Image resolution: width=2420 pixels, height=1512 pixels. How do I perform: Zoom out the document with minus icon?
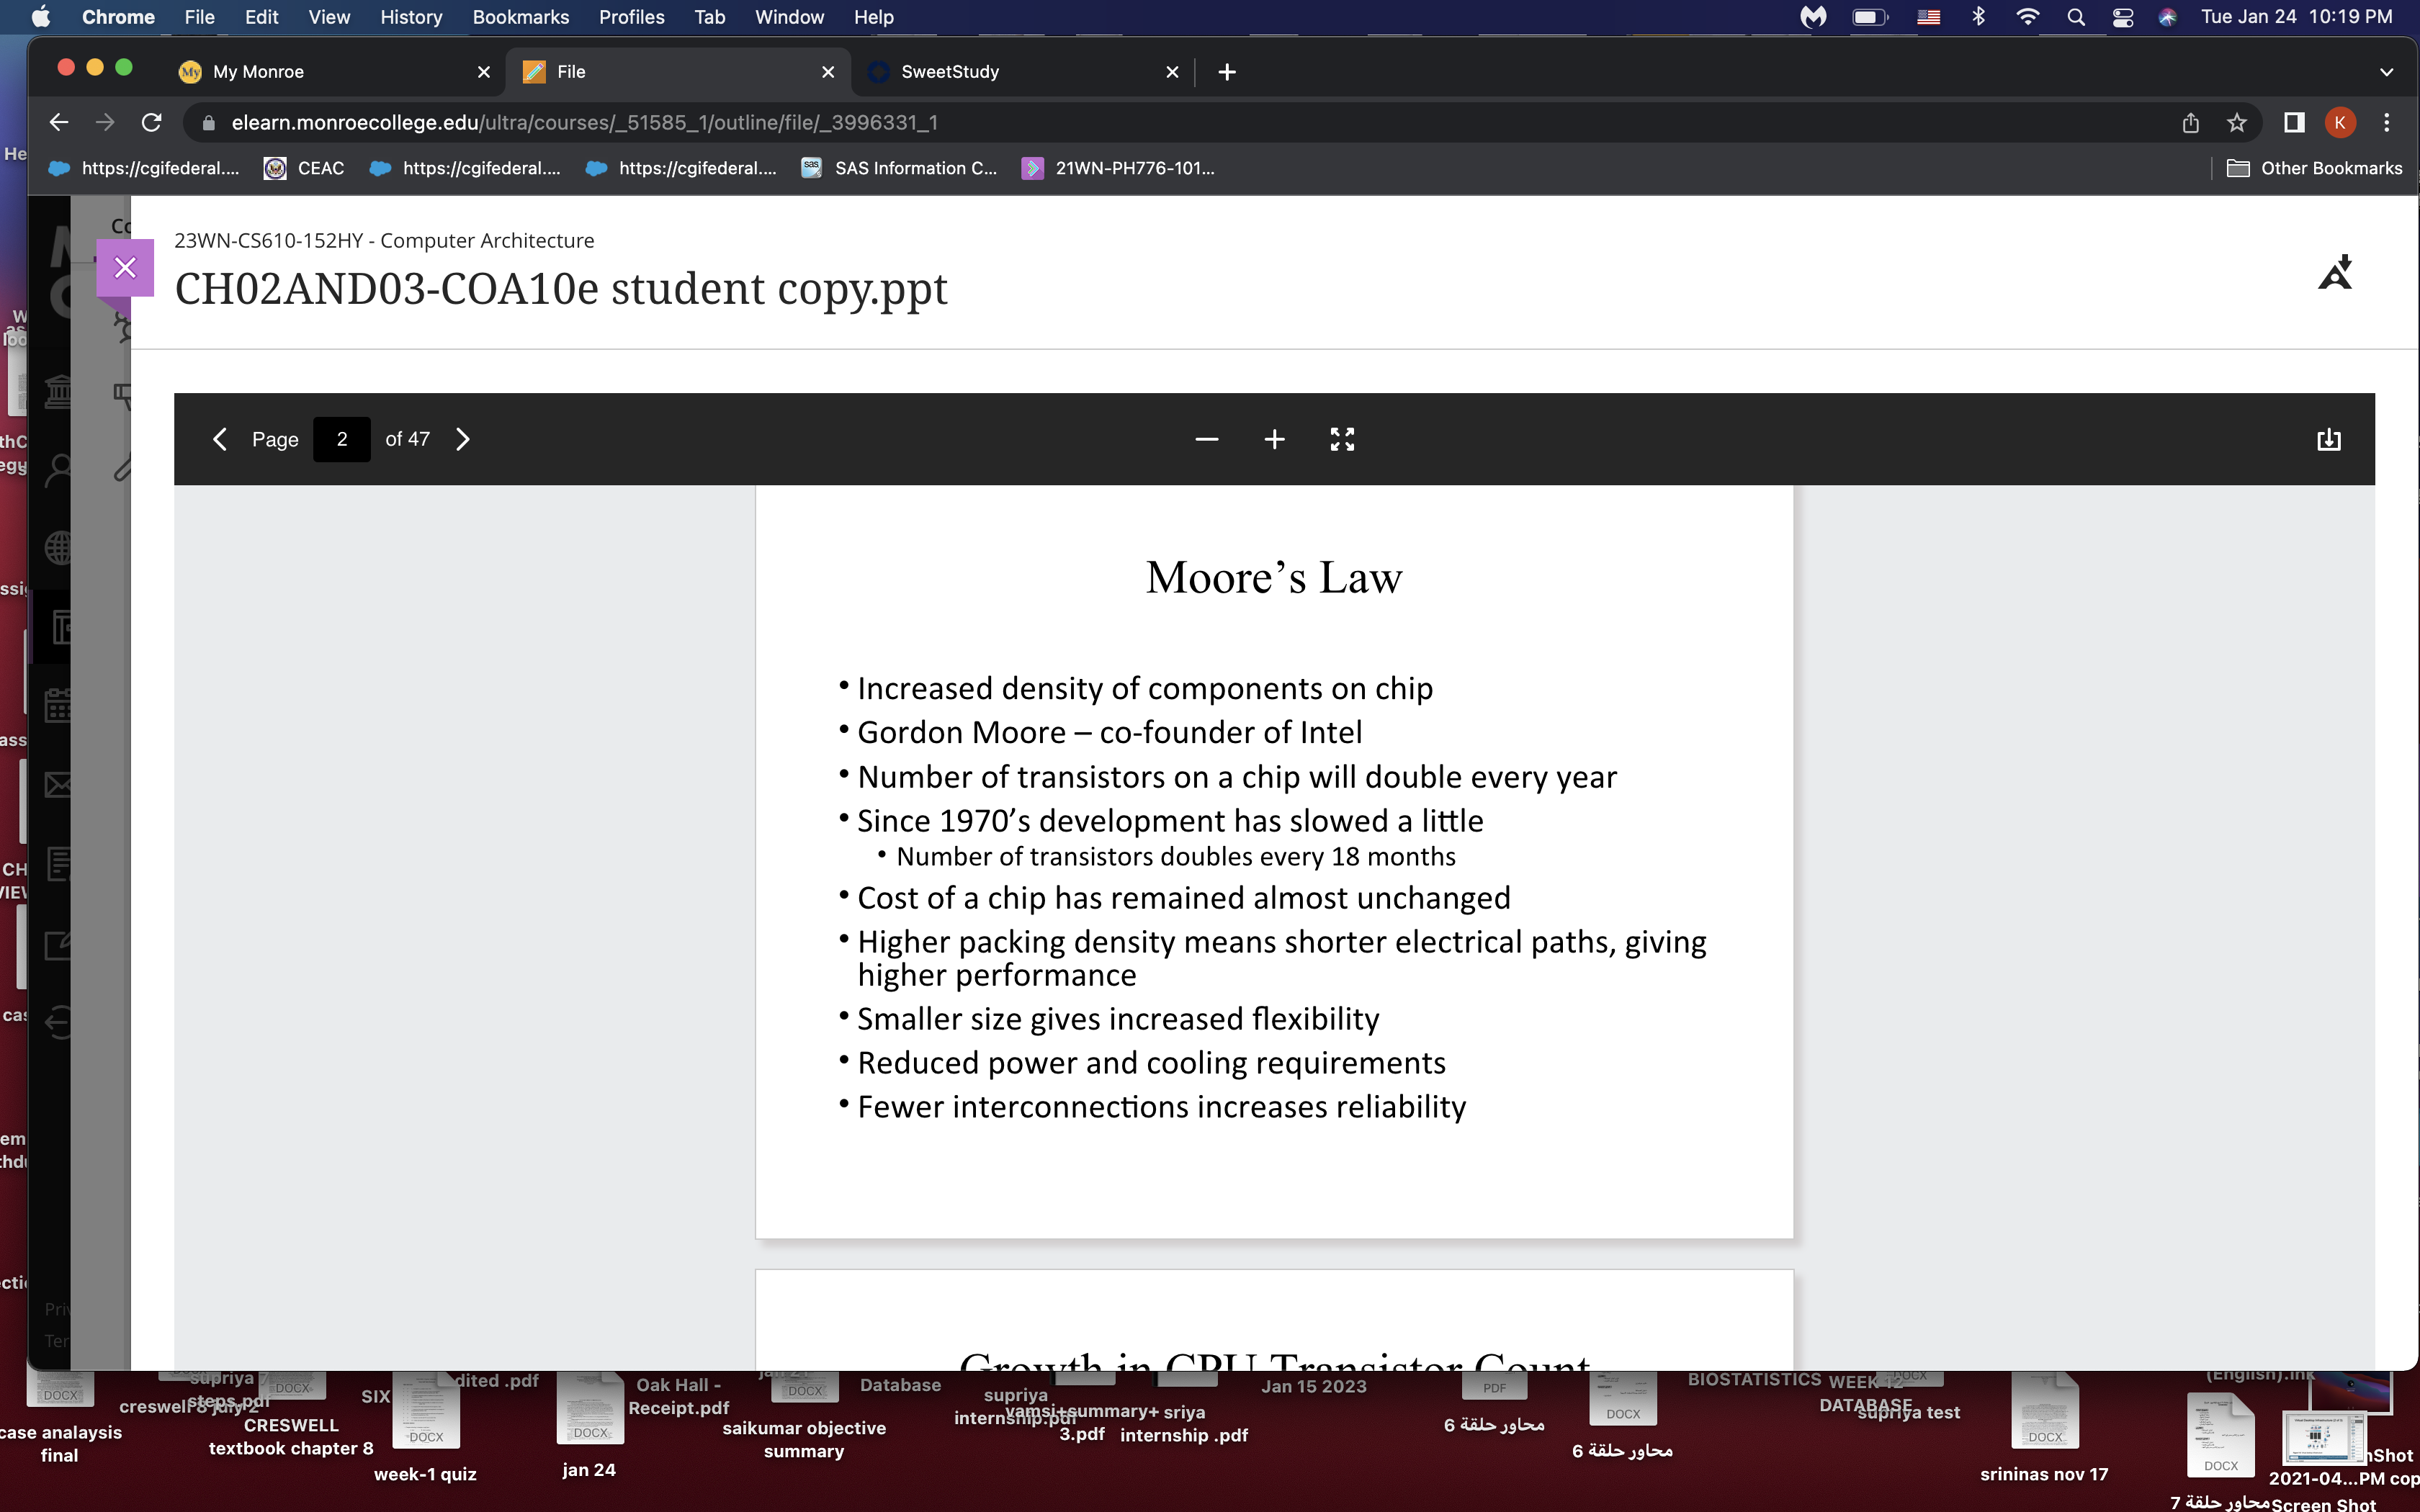pos(1207,439)
